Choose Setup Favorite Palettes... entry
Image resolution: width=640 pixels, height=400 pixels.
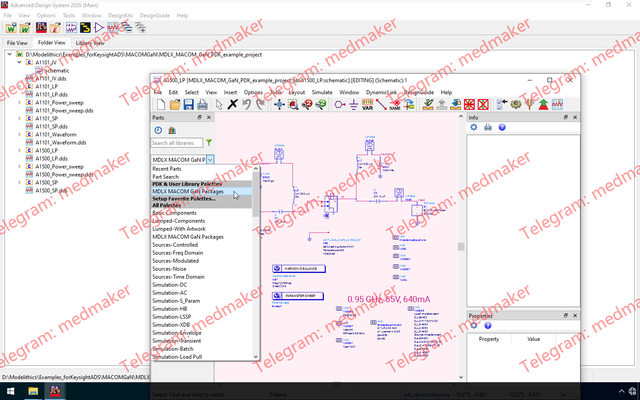click(x=202, y=198)
